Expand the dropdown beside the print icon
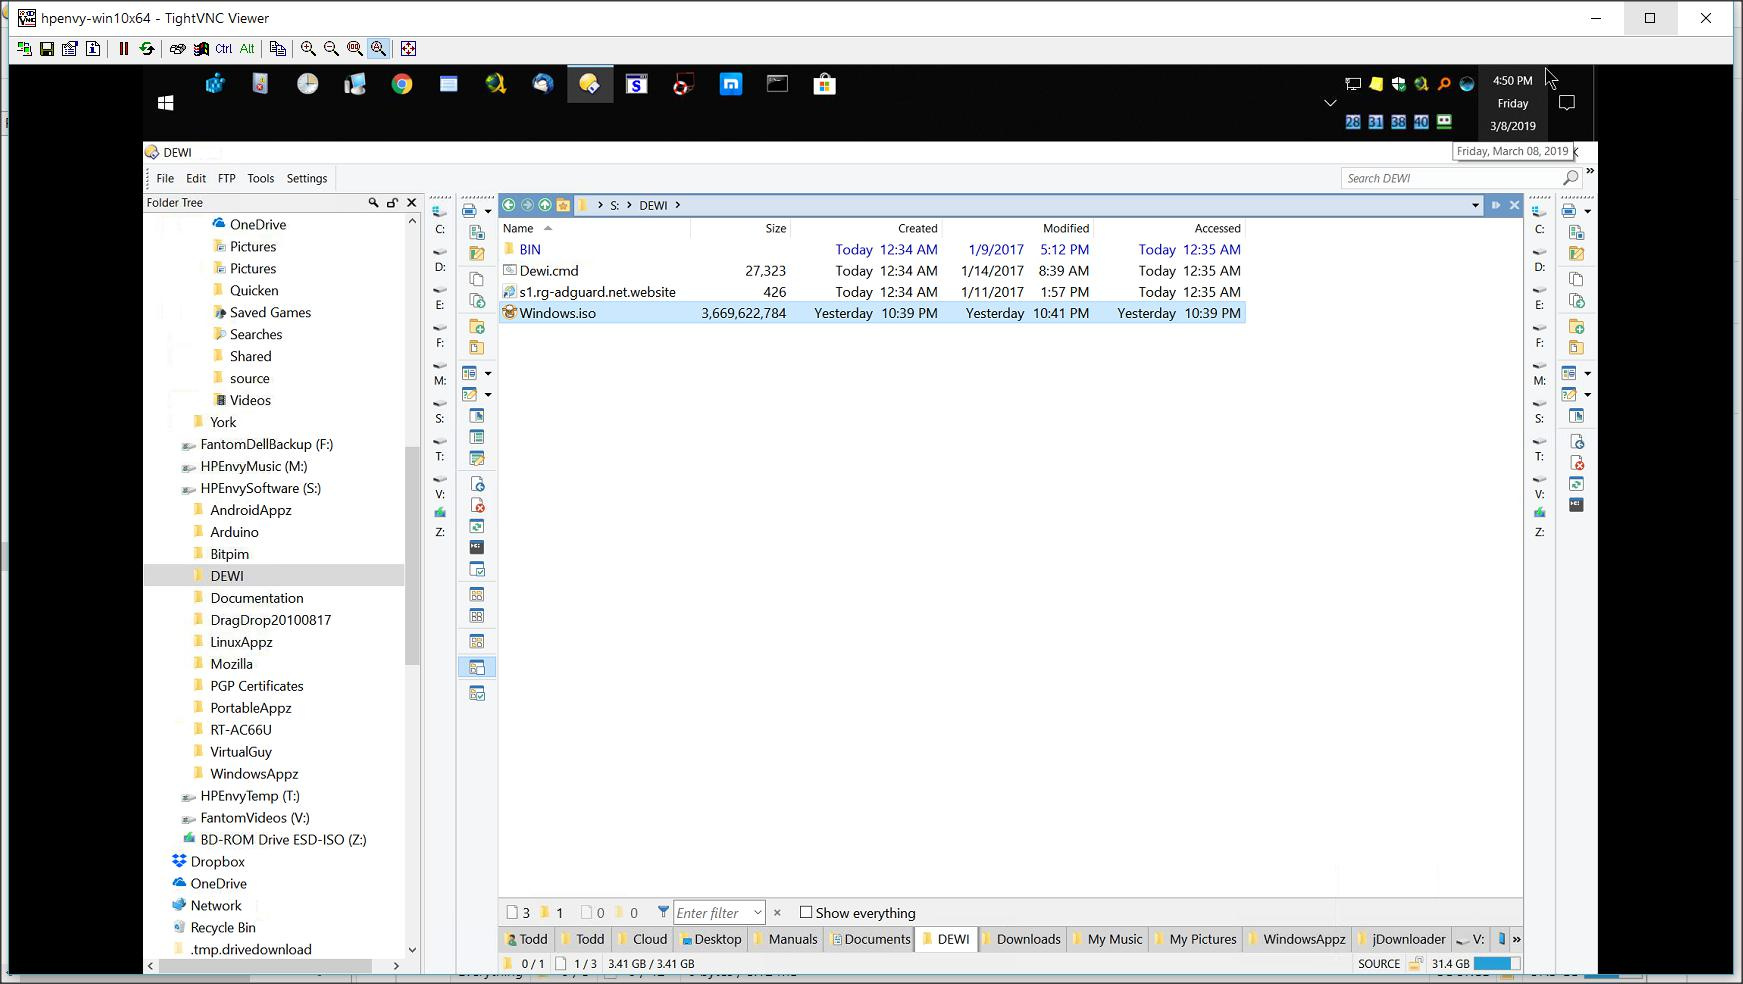1743x984 pixels. click(489, 209)
